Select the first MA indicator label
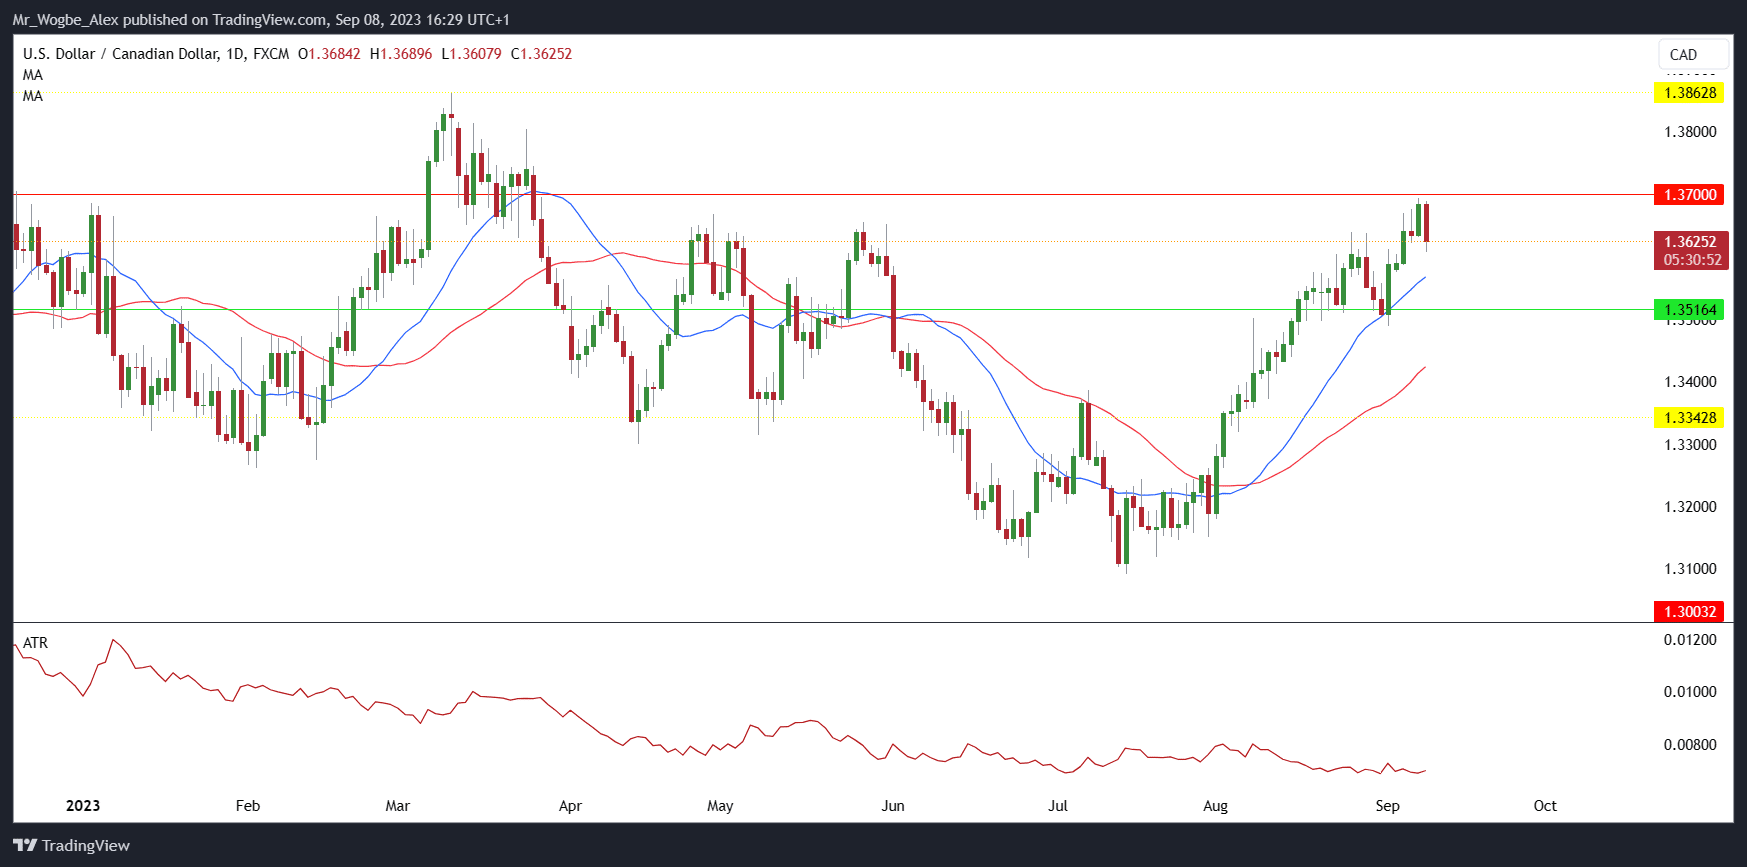 pos(33,75)
